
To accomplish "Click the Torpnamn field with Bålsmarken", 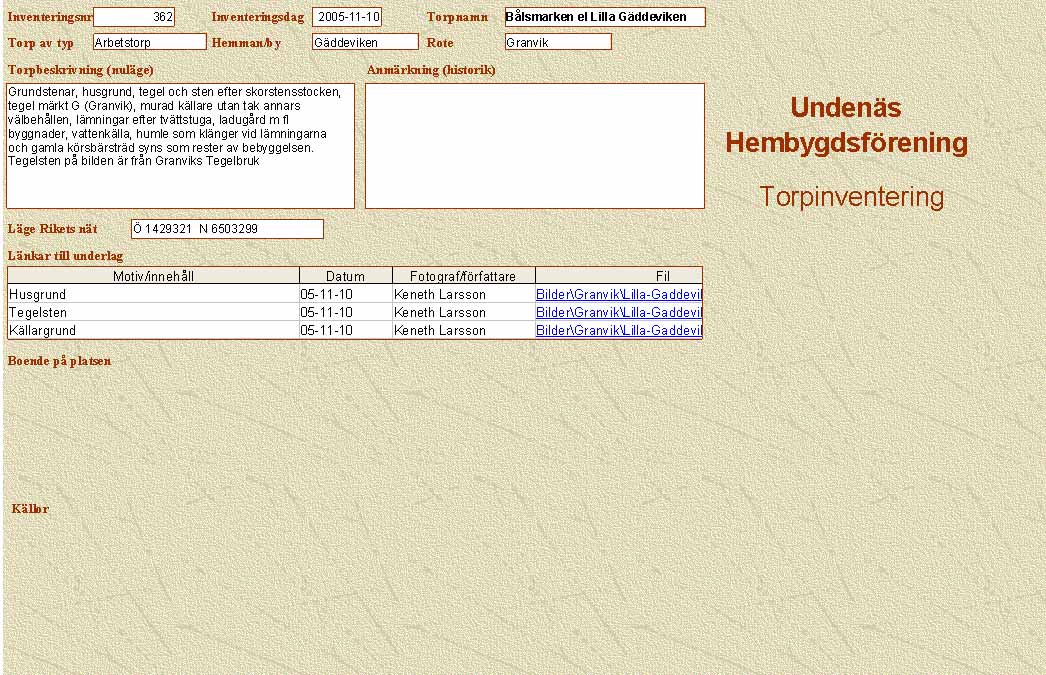I will click(604, 17).
